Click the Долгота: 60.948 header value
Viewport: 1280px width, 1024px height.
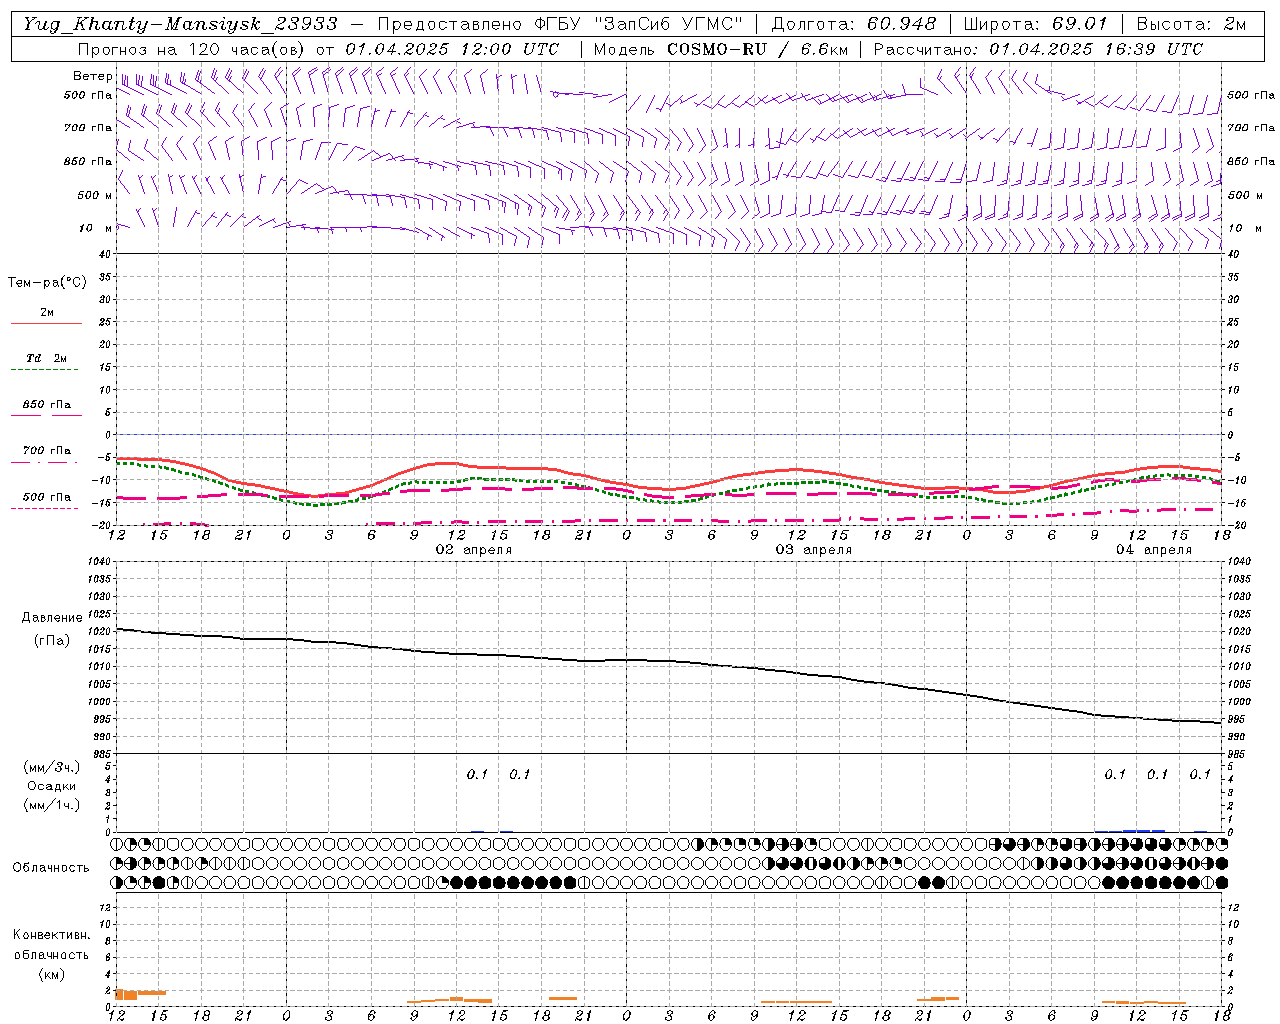854,24
